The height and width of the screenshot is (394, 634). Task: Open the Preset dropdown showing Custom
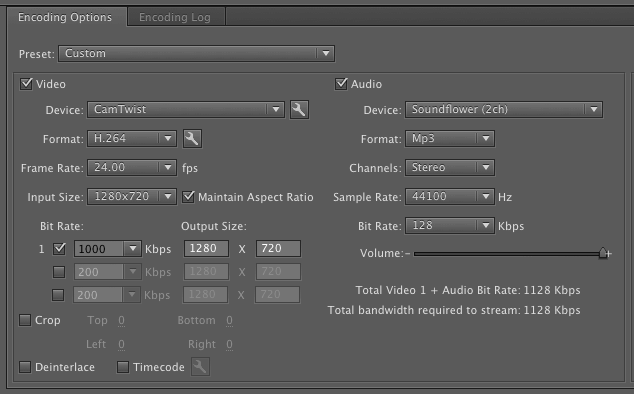tap(197, 53)
